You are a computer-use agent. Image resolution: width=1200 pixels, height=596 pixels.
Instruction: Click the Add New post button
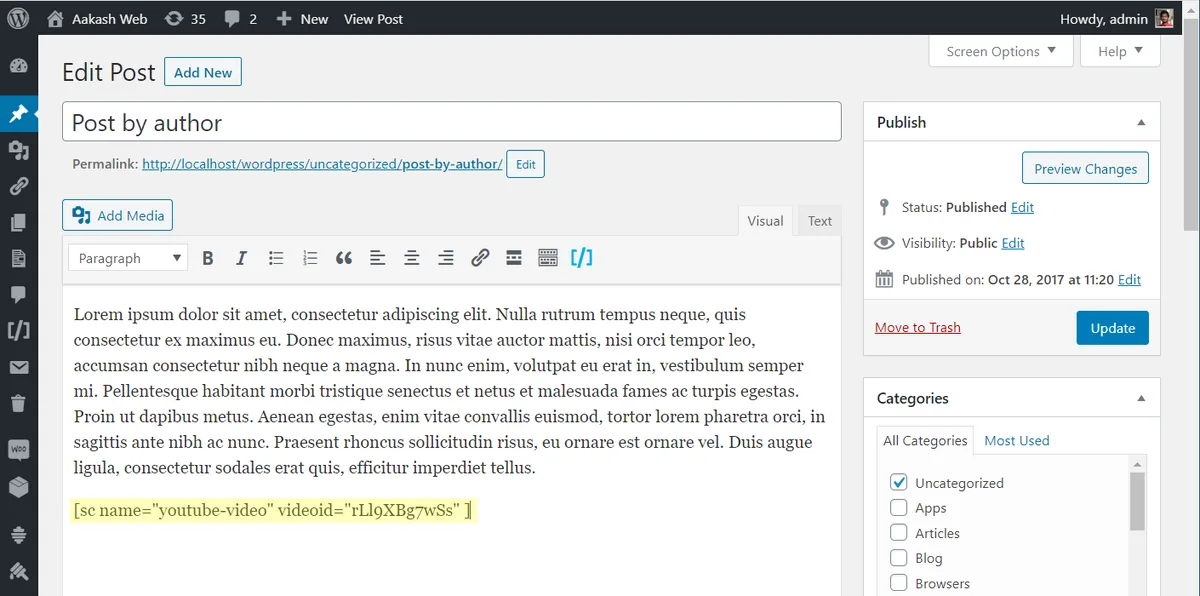coord(203,72)
